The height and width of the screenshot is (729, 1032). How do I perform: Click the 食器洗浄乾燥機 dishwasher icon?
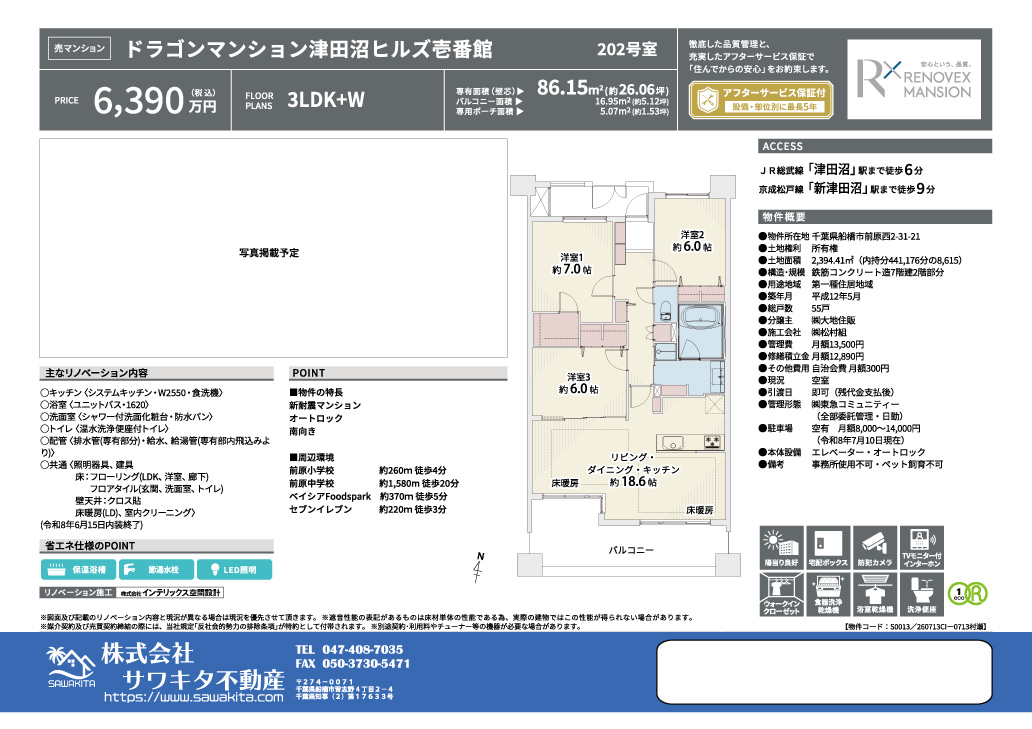828,594
